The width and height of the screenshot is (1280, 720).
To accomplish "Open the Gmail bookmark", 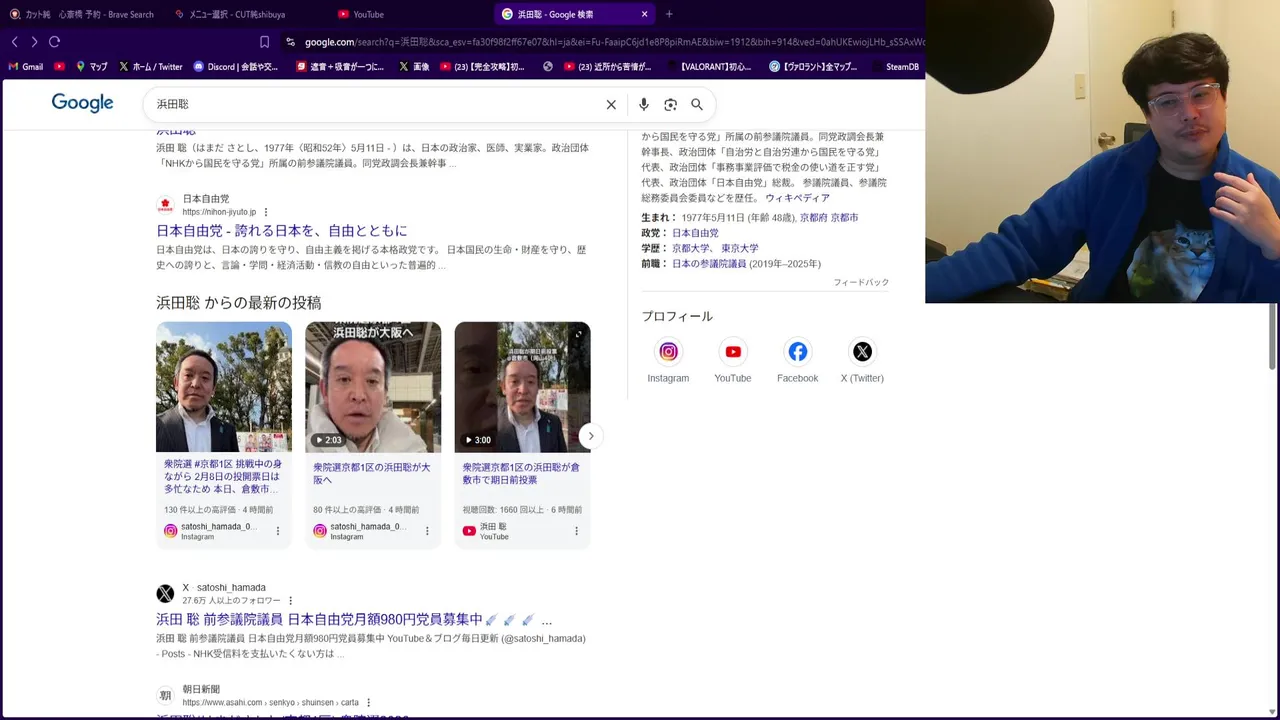I will pyautogui.click(x=26, y=67).
